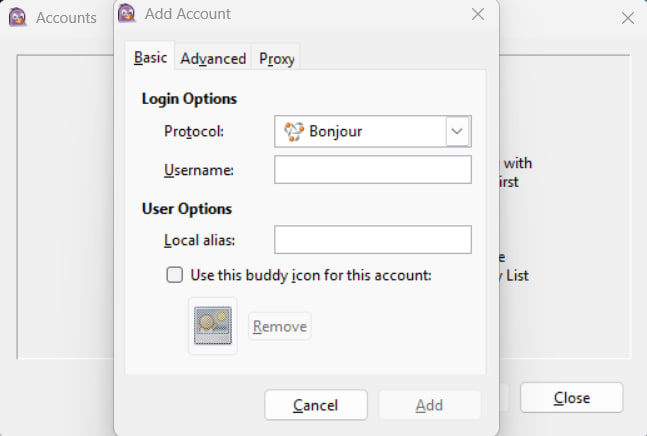The image size is (647, 436).
Task: Click the Local alias label
Action: (x=199, y=240)
